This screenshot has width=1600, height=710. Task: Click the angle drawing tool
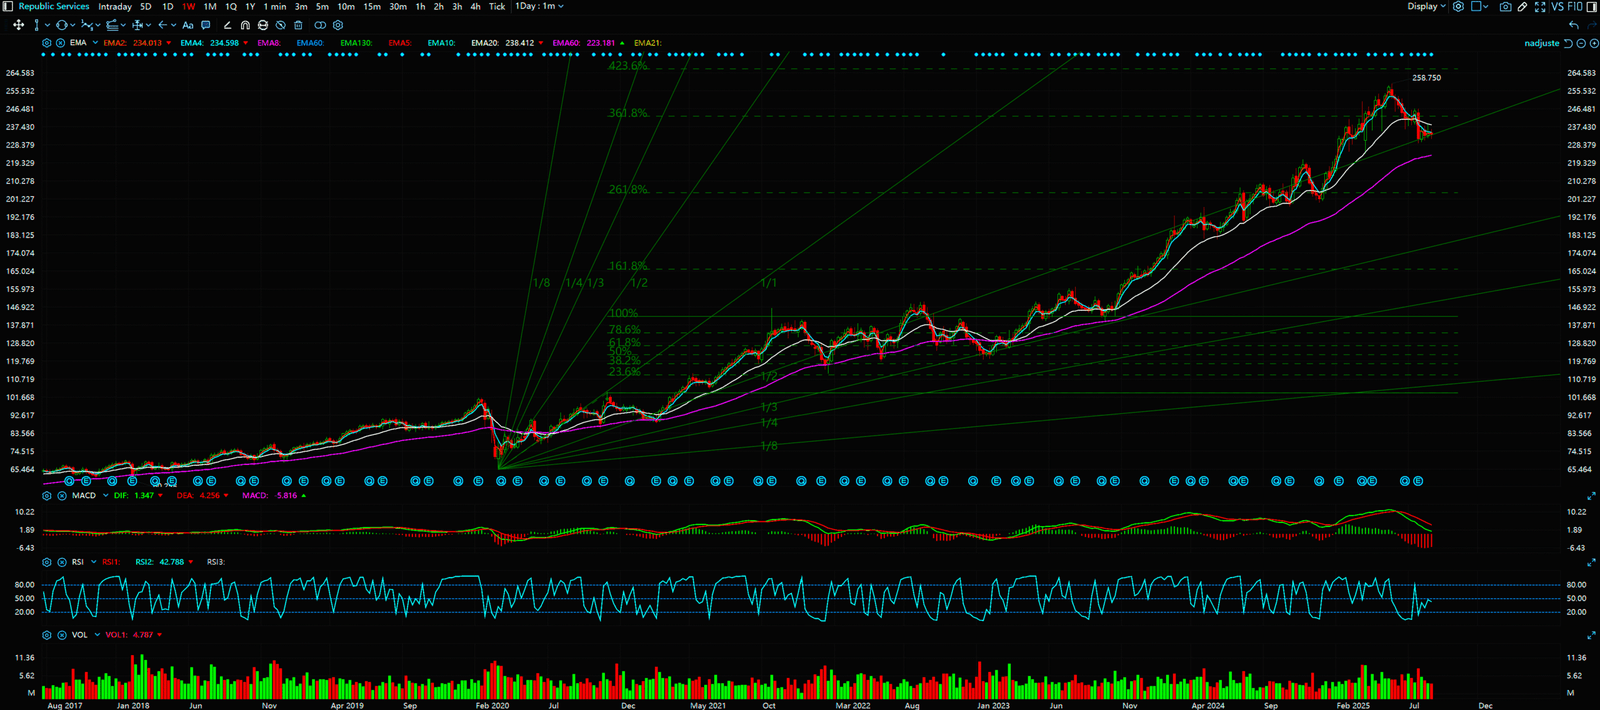tap(227, 25)
